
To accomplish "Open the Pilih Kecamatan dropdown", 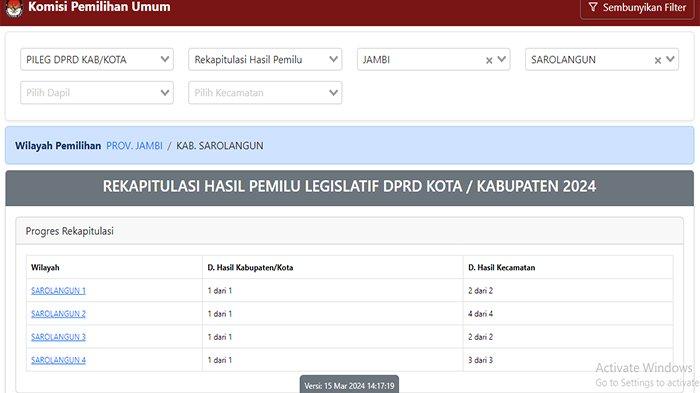I will tap(265, 92).
